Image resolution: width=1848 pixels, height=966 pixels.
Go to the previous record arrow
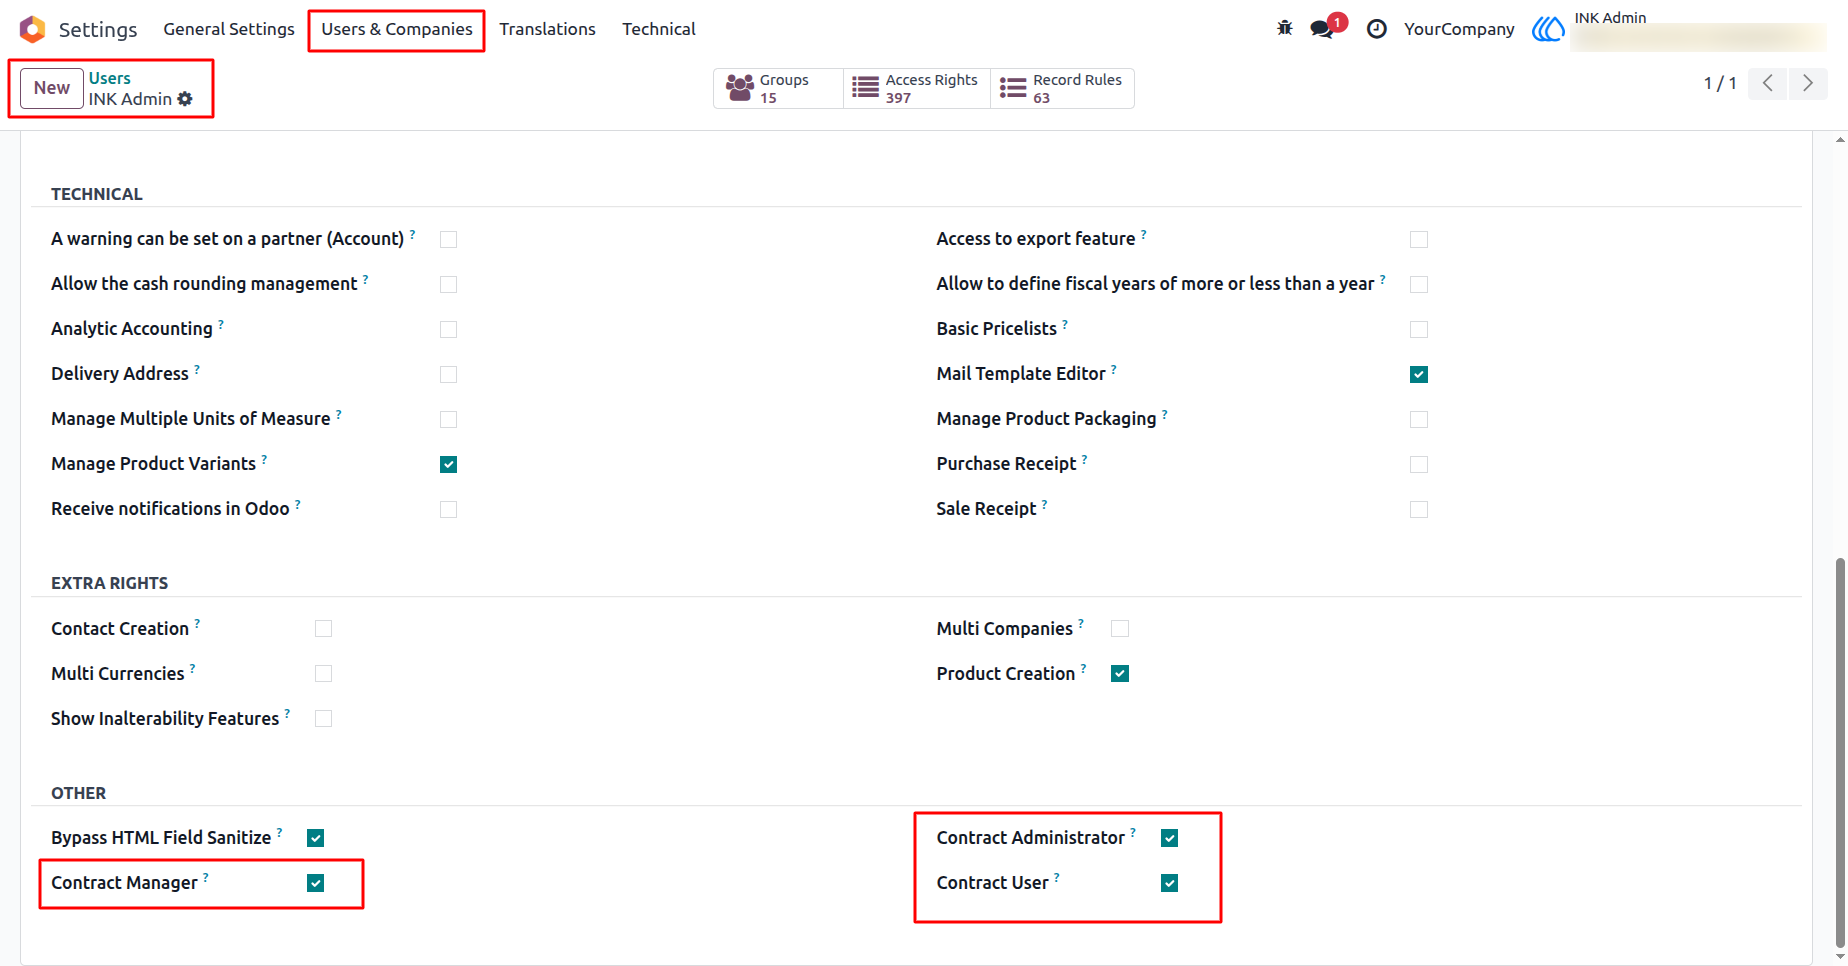click(x=1768, y=83)
